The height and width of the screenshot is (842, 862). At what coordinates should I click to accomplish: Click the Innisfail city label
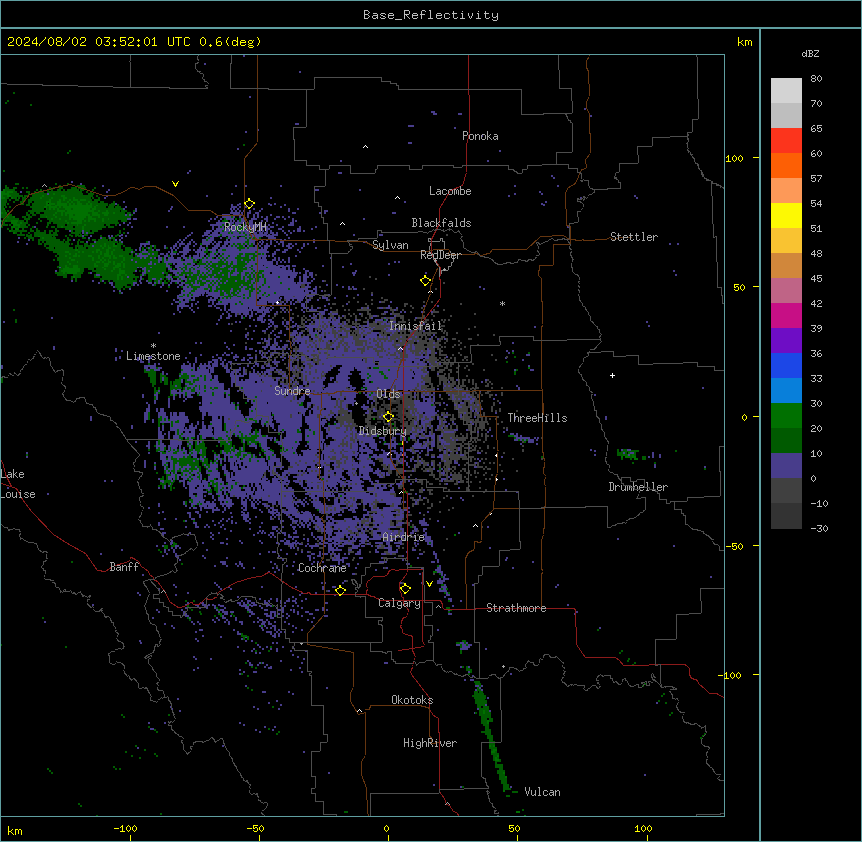(415, 326)
